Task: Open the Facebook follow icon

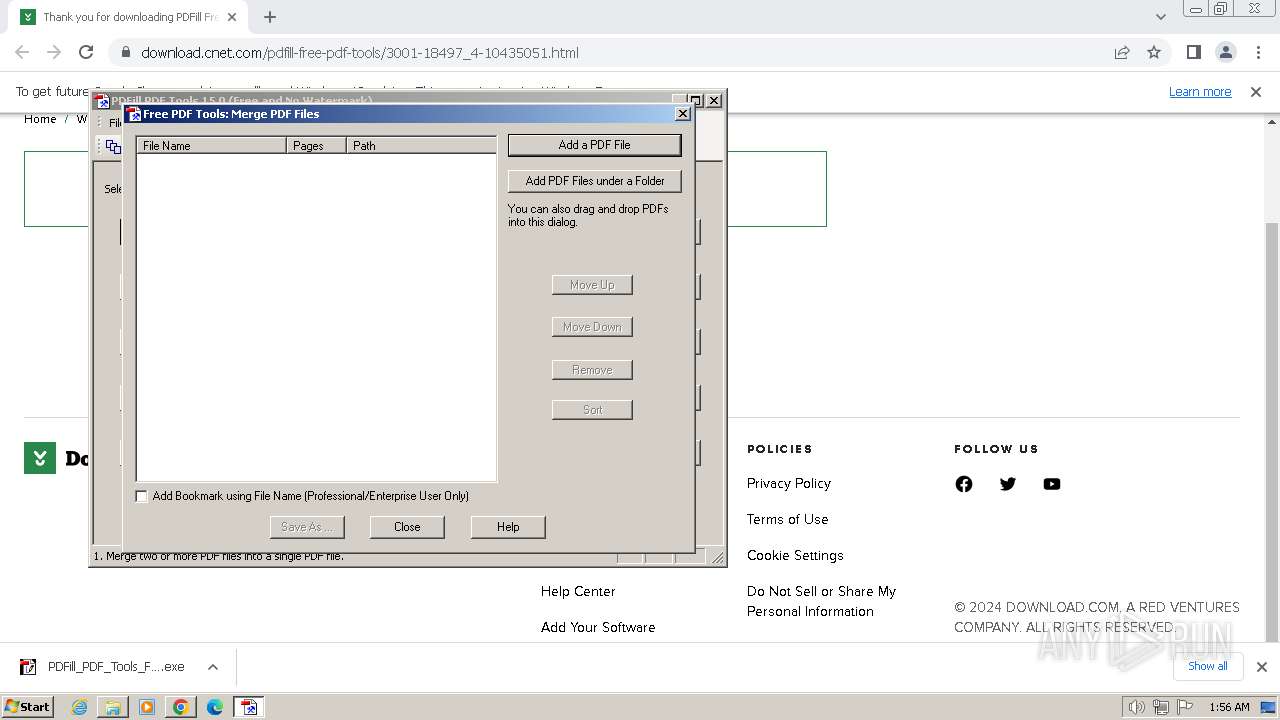Action: pyautogui.click(x=964, y=484)
